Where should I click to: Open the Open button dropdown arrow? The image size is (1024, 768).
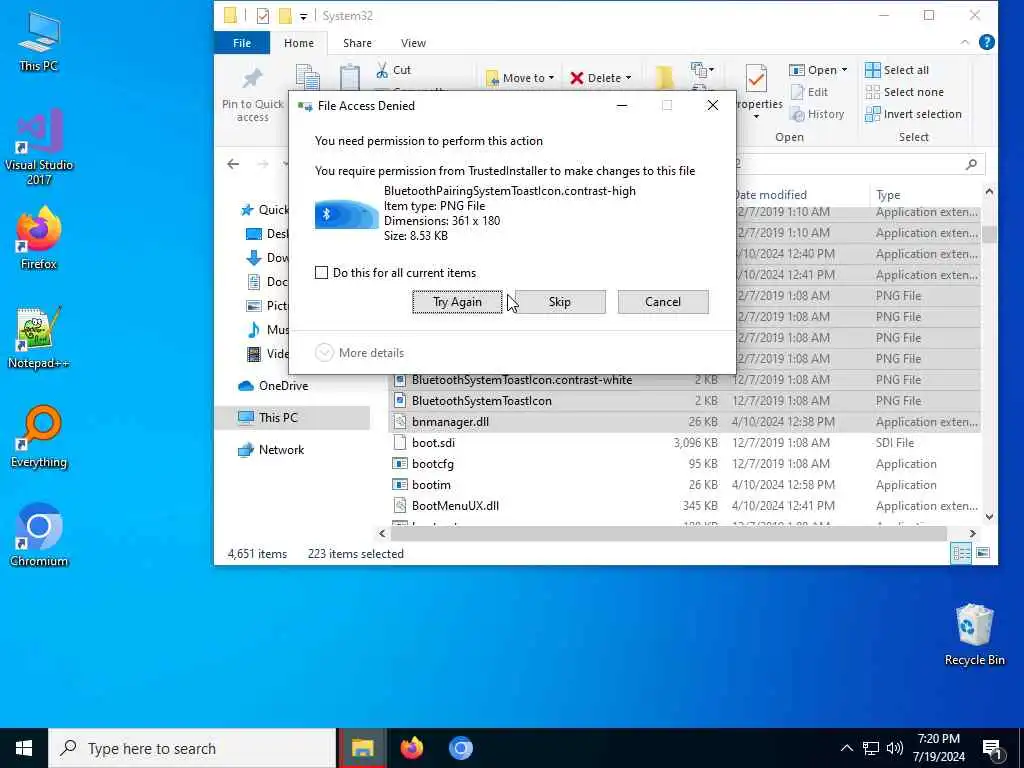[844, 69]
